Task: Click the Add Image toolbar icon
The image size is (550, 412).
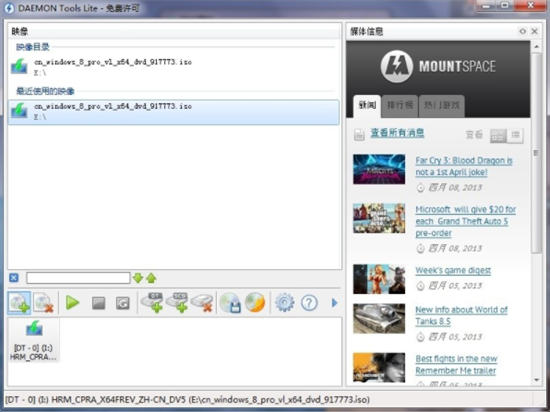Action: tap(19, 303)
